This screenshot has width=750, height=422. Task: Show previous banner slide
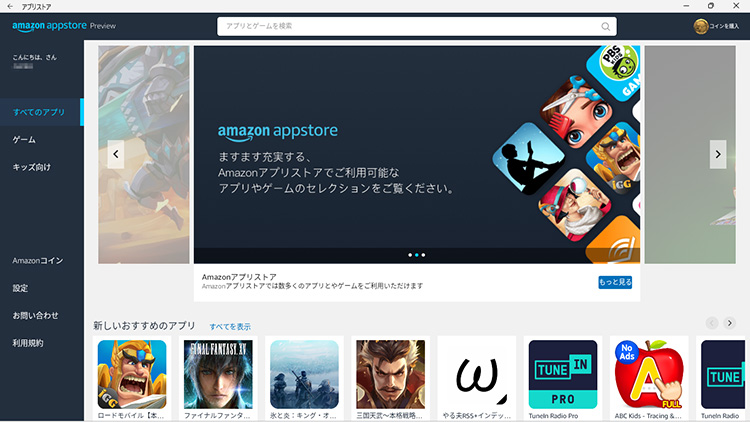pos(116,154)
